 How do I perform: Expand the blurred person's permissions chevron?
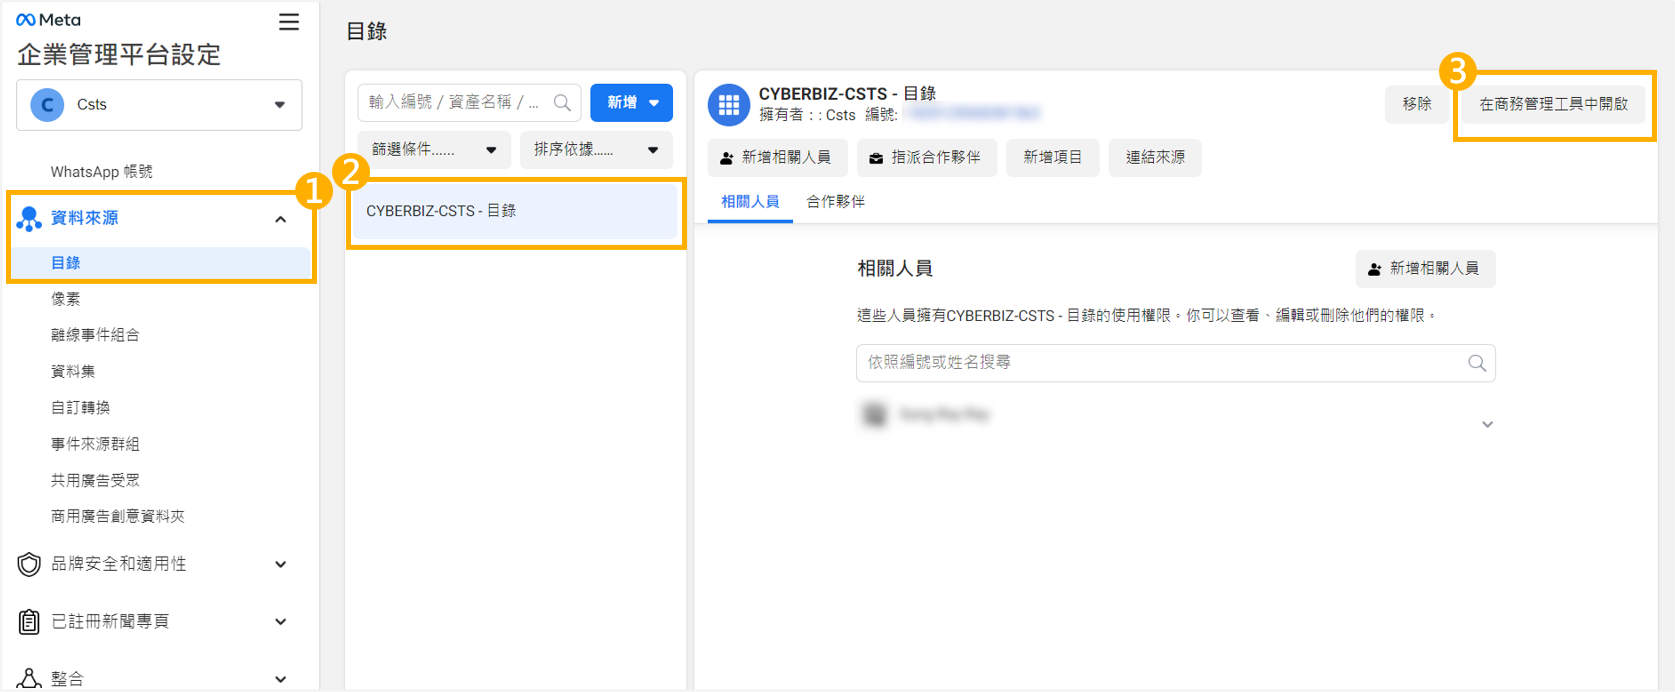(x=1487, y=424)
